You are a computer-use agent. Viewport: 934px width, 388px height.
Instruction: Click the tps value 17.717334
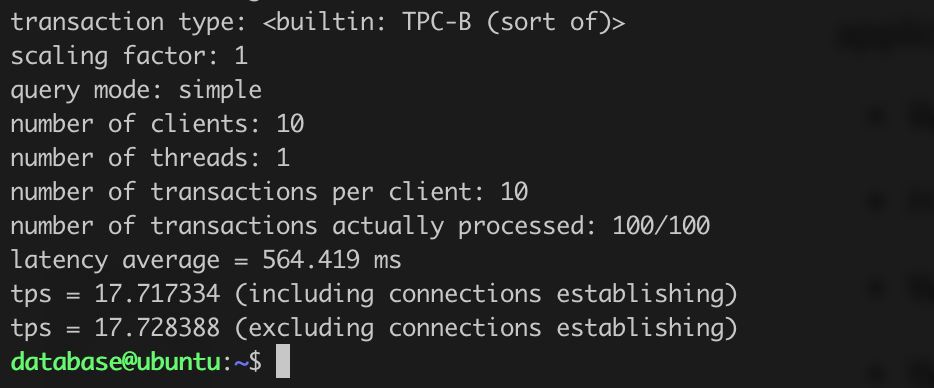tap(157, 294)
